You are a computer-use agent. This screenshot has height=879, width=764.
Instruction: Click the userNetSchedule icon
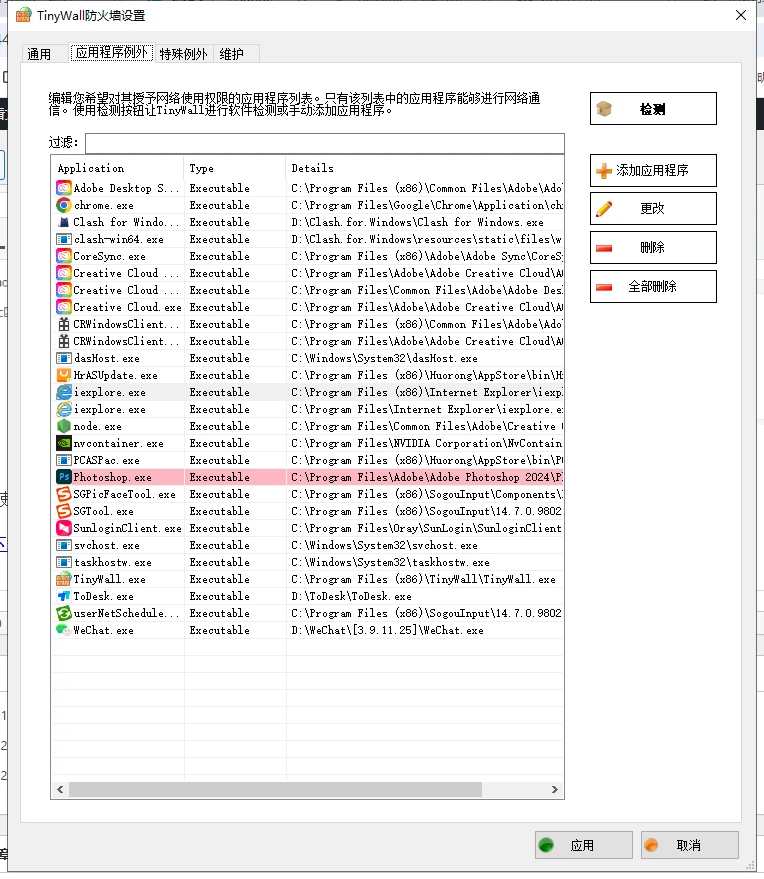pyautogui.click(x=64, y=613)
